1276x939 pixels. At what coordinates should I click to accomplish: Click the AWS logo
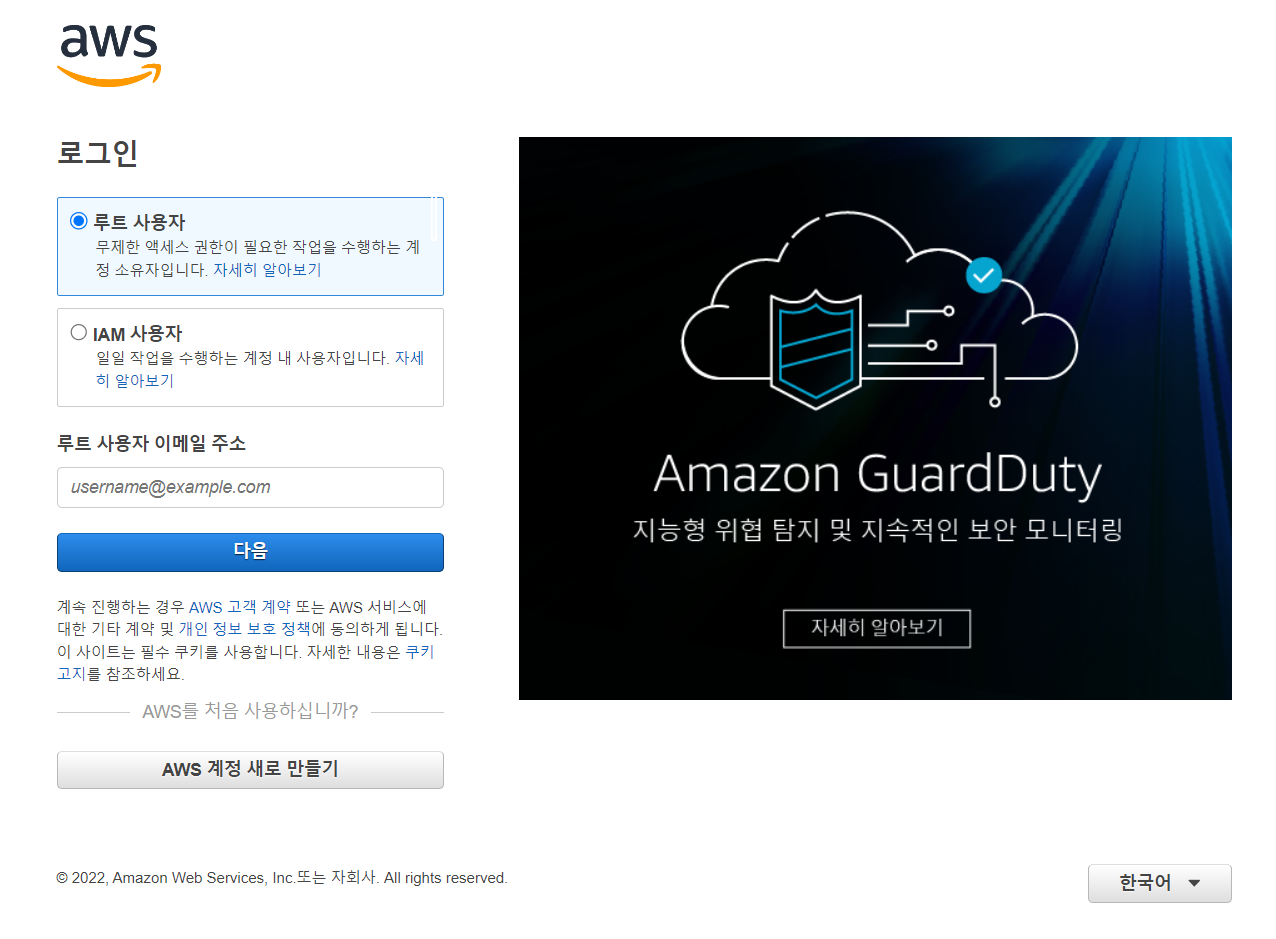pyautogui.click(x=109, y=55)
